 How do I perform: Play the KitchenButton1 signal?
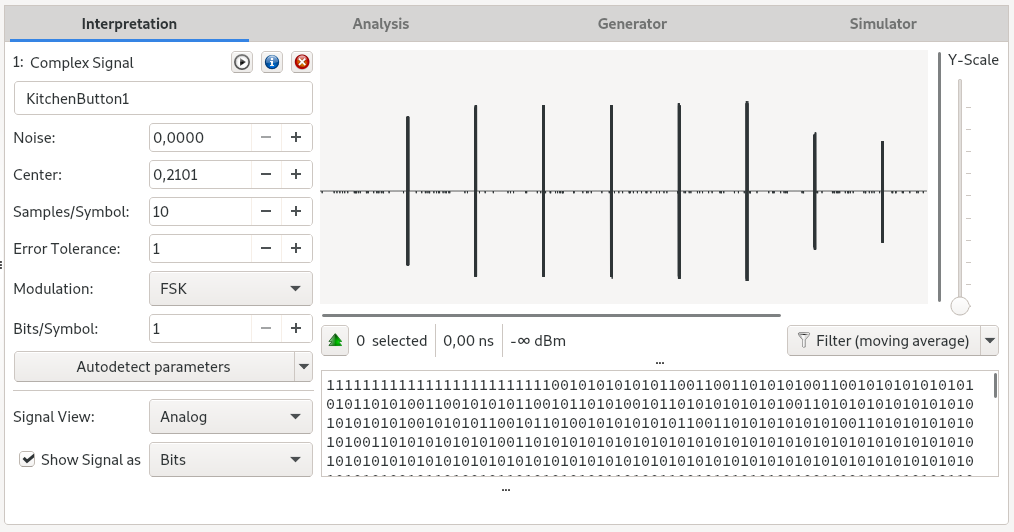pyautogui.click(x=242, y=62)
